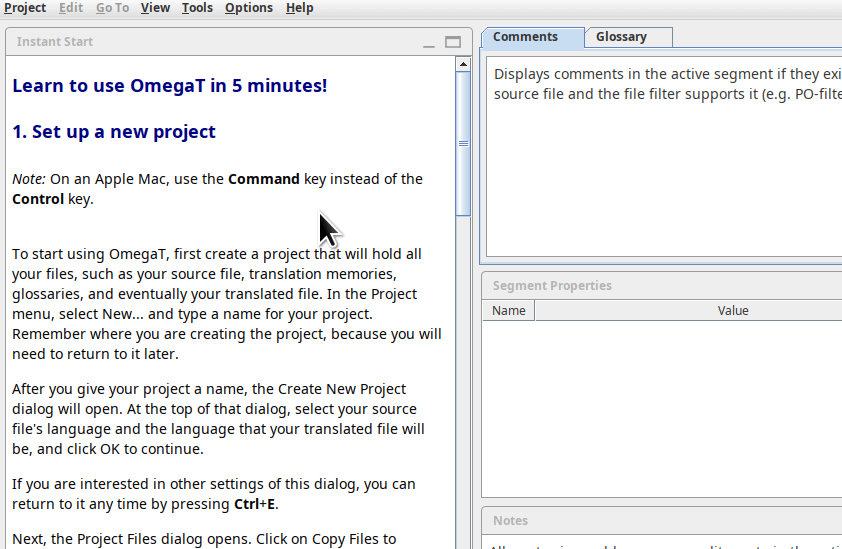Minimize the Instant Start pane

(429, 42)
